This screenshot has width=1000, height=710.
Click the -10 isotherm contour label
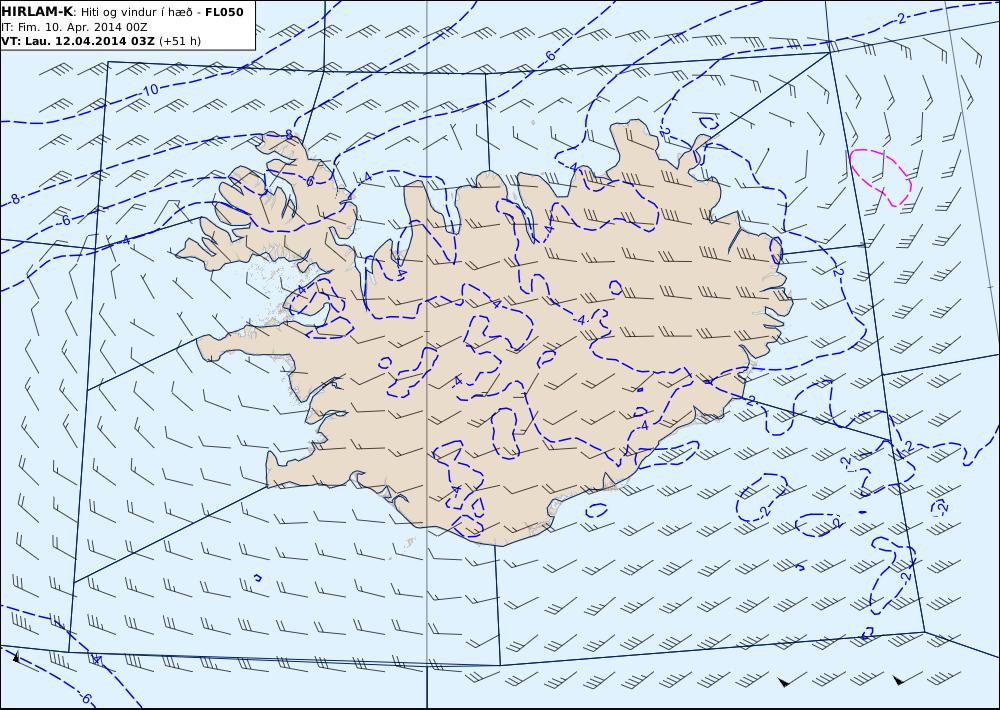(x=149, y=91)
